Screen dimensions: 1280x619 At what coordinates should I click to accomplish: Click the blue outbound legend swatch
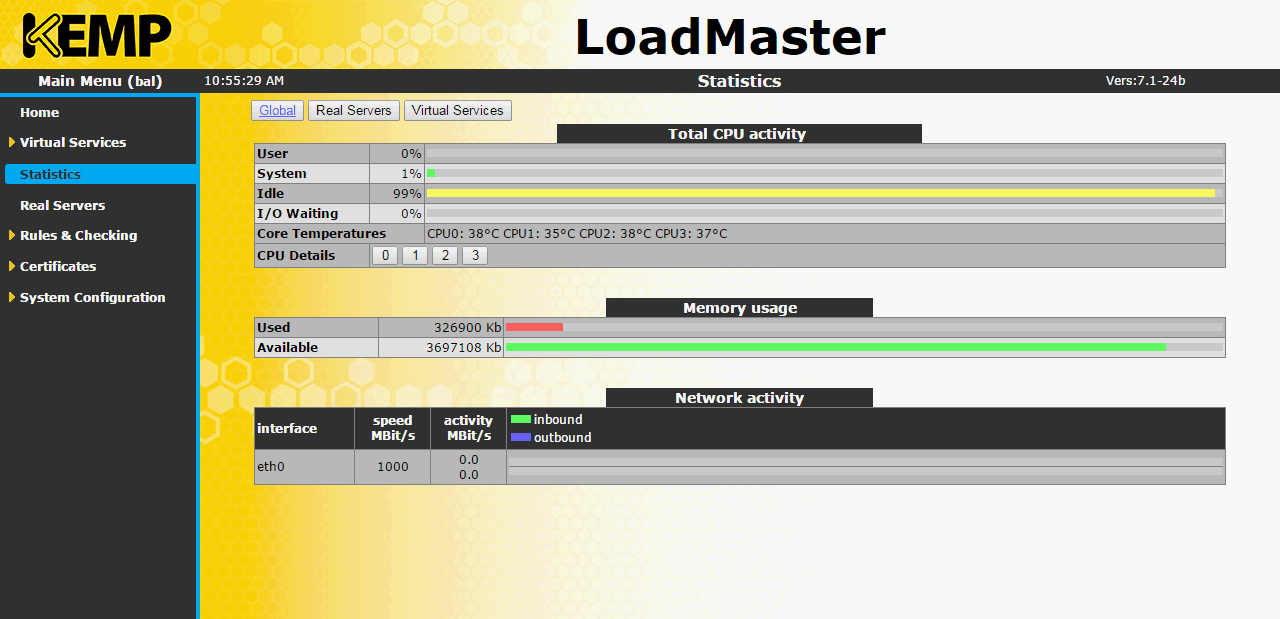(x=521, y=437)
